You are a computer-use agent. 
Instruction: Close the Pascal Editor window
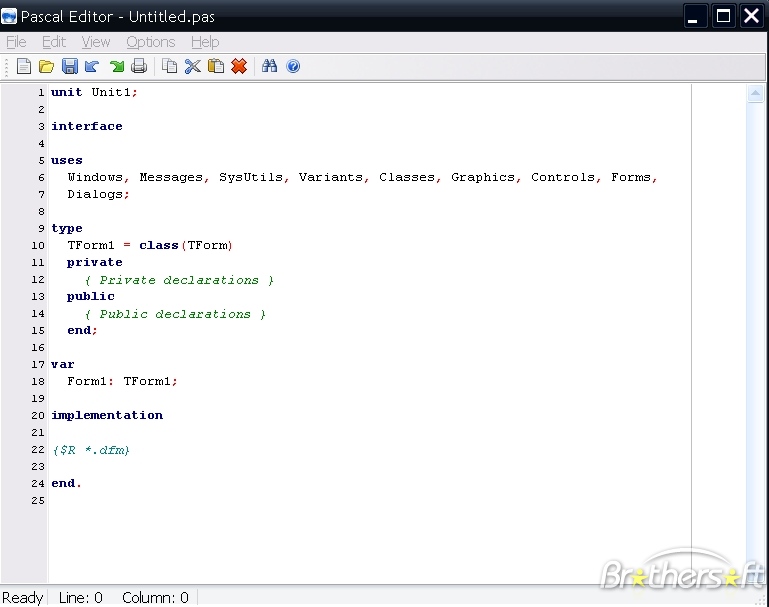tap(752, 16)
